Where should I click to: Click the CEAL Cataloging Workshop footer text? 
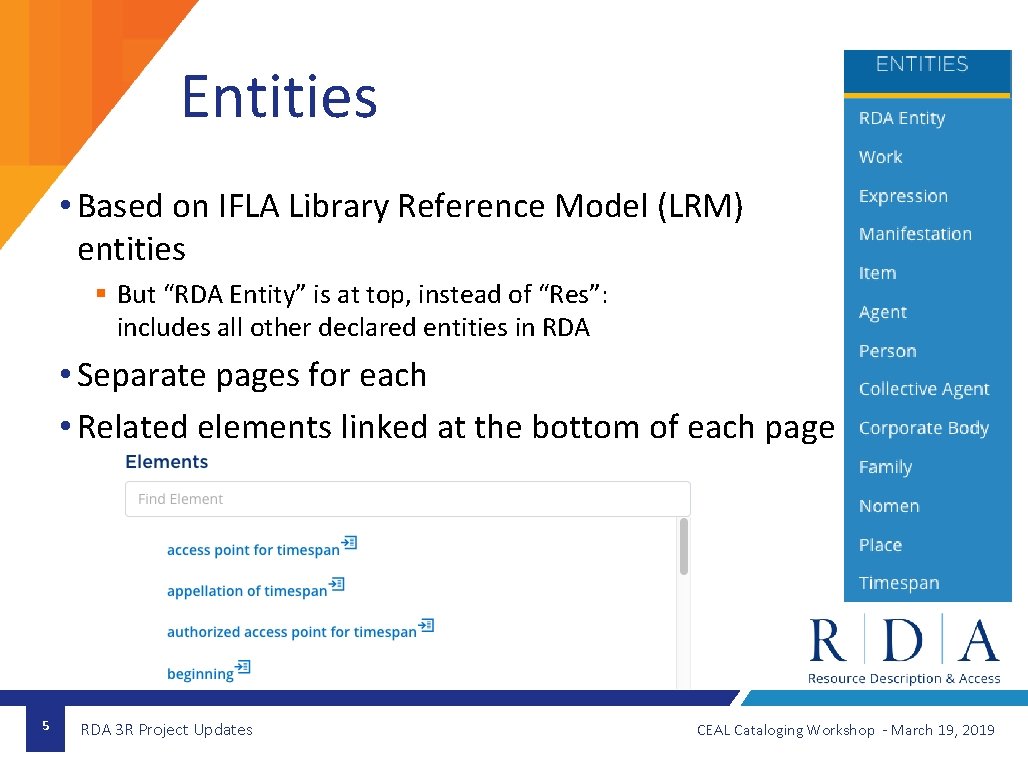tap(846, 730)
